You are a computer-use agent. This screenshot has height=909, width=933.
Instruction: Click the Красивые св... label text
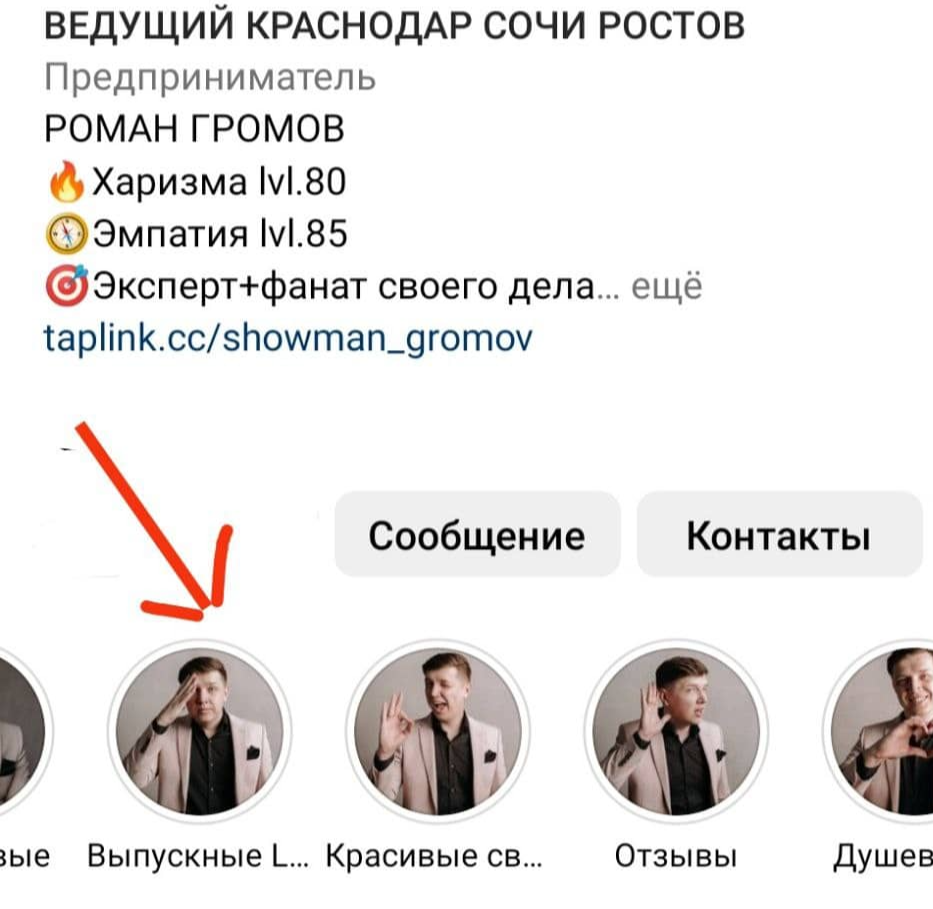click(x=434, y=857)
